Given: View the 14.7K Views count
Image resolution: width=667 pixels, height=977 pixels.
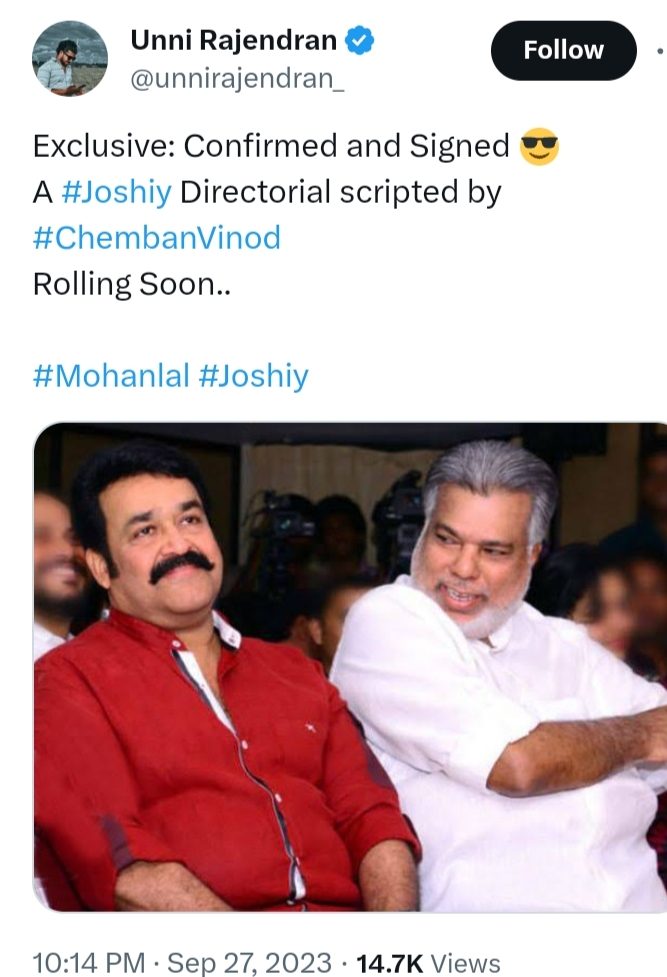Looking at the screenshot, I should click(428, 963).
